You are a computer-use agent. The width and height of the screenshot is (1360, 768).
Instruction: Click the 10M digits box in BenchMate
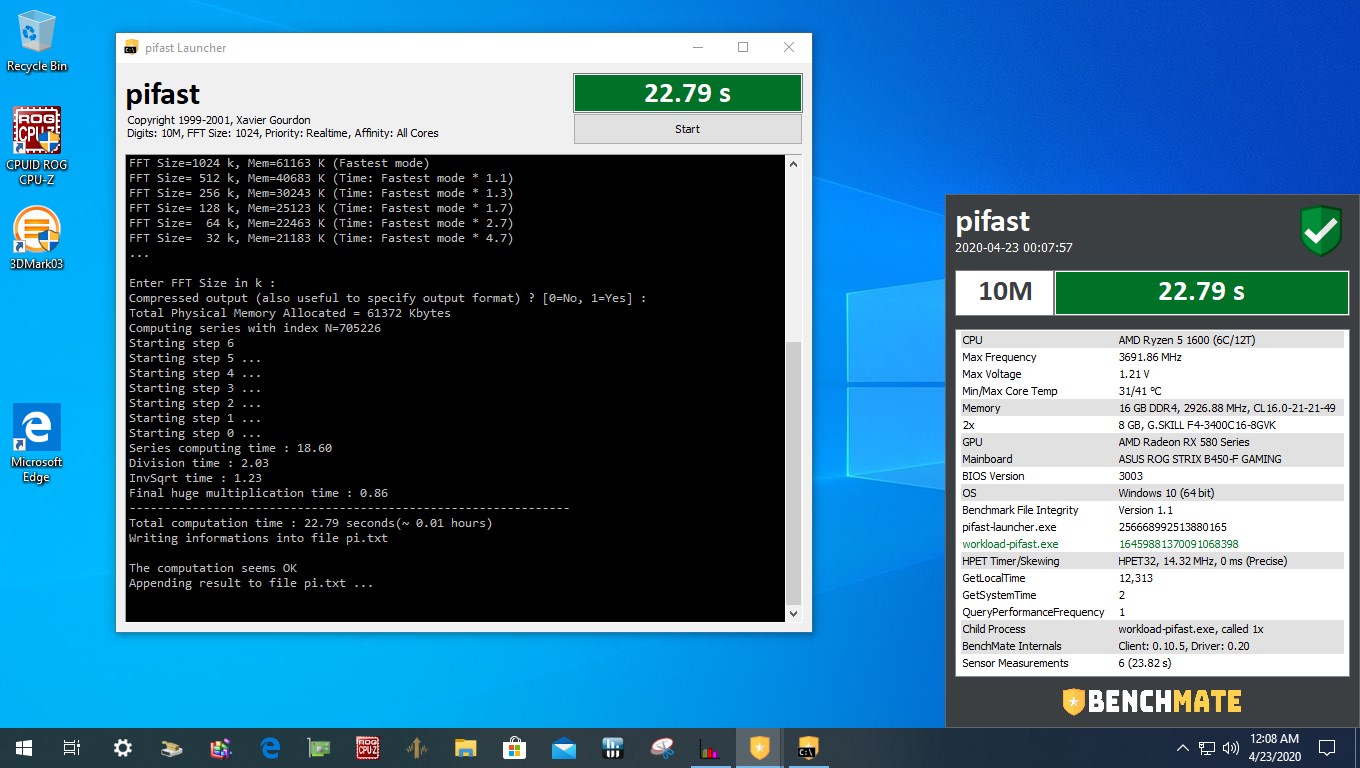pos(1003,292)
